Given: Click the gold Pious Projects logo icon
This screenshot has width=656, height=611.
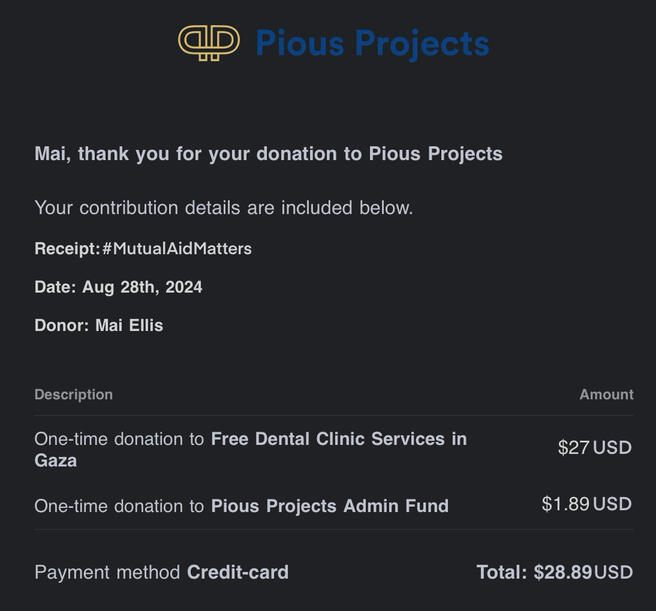Looking at the screenshot, I should (209, 42).
